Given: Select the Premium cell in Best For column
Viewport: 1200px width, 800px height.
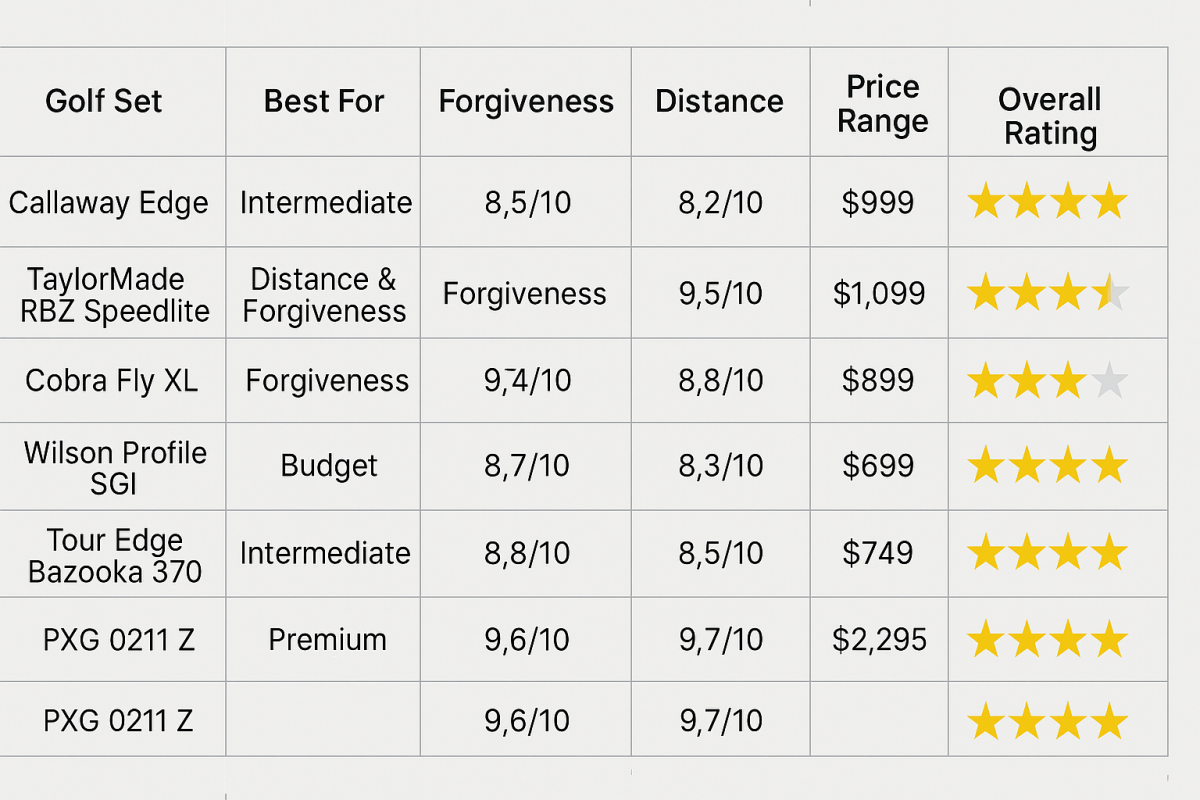Looking at the screenshot, I should [327, 639].
